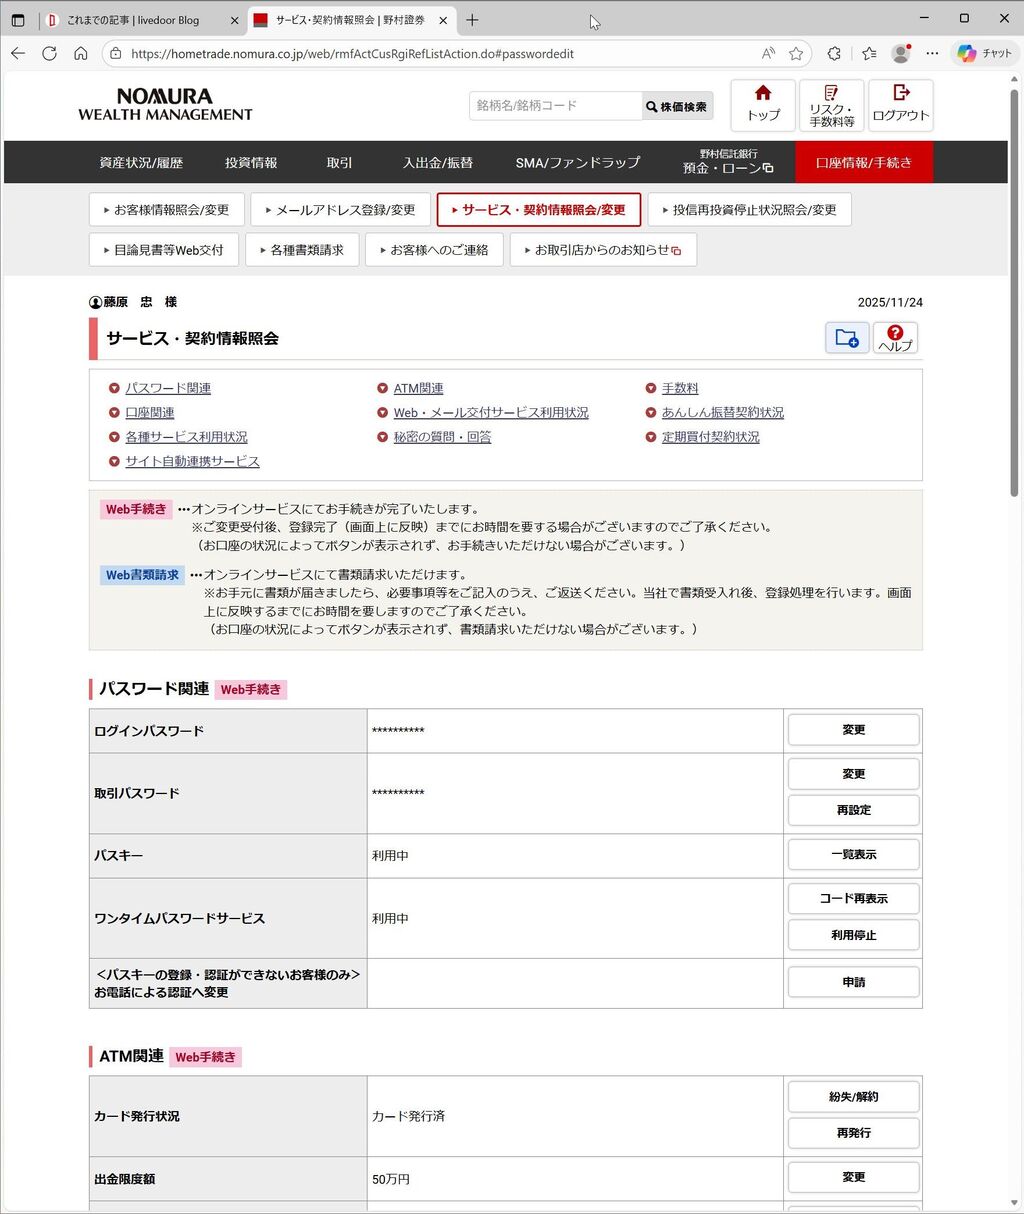Click the page vertical scrollbar

coord(1014,295)
